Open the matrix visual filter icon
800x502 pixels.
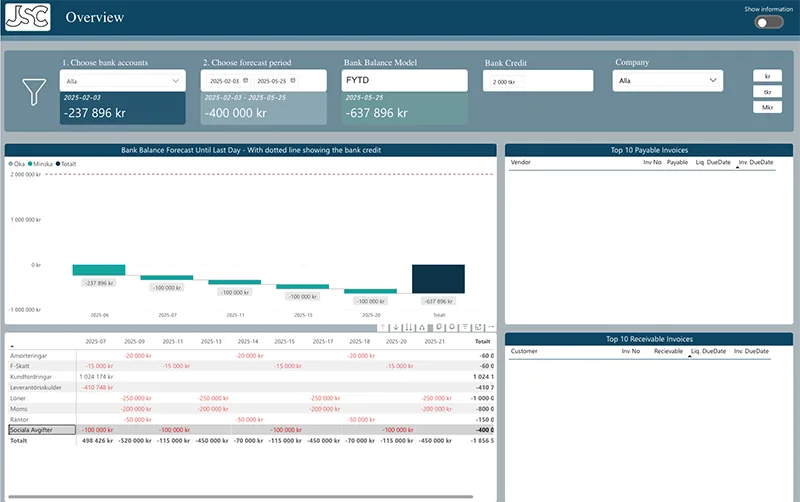[x=465, y=327]
